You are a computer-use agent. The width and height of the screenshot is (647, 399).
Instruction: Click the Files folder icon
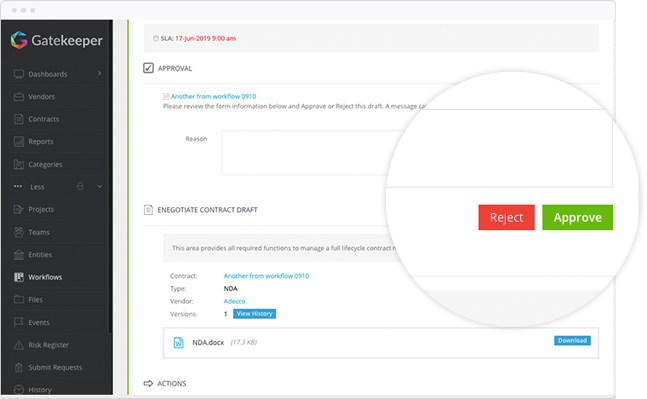click(x=19, y=299)
